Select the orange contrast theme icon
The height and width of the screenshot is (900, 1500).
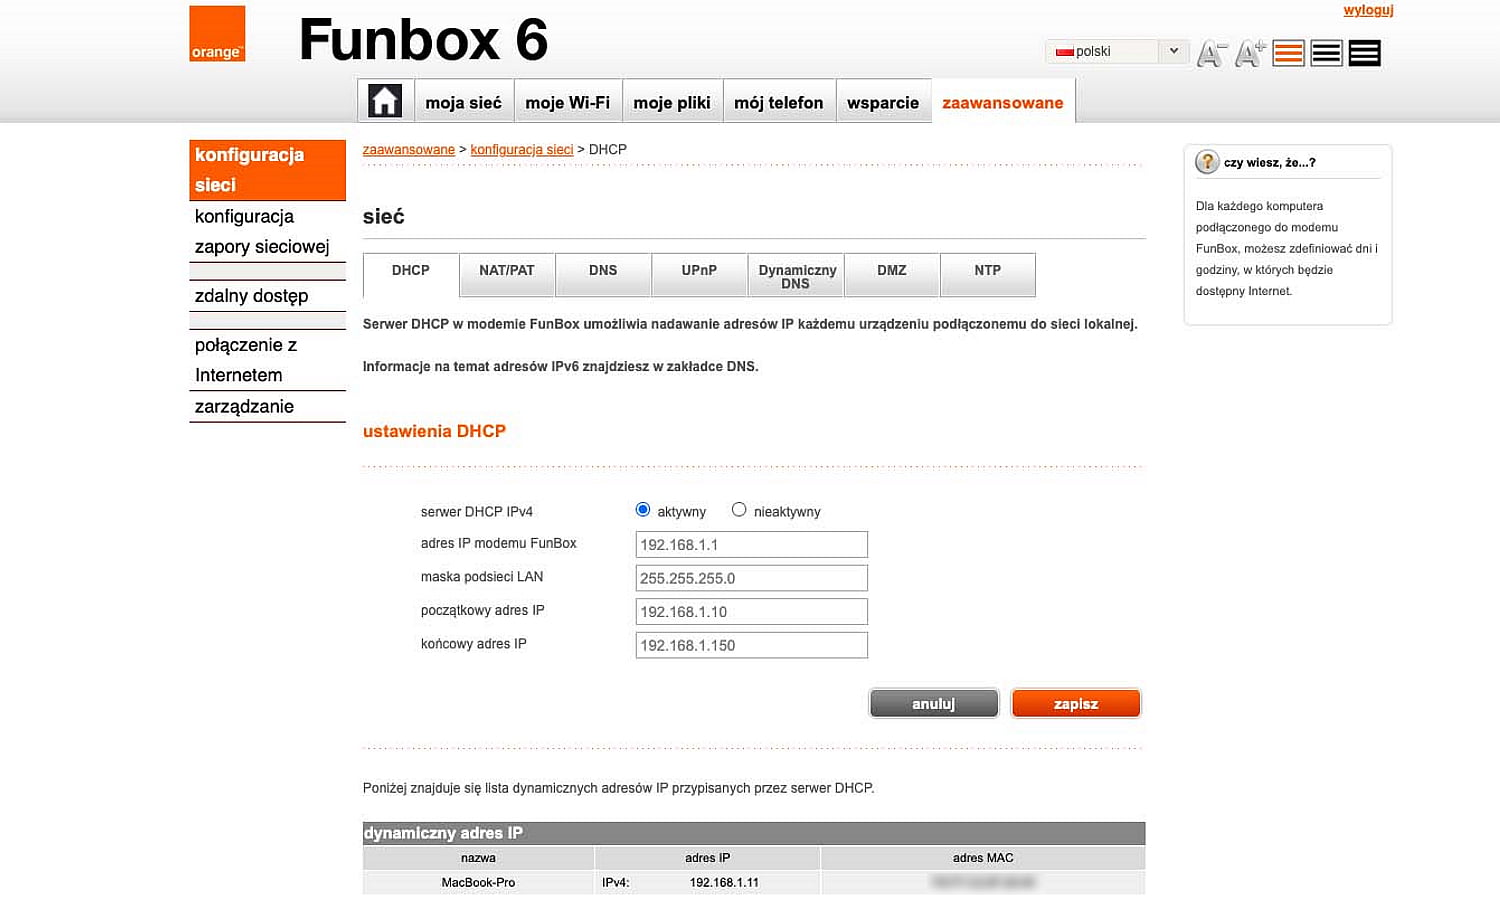coord(1288,52)
